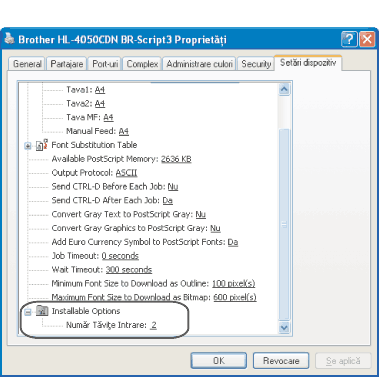The image size is (379, 377).
Task: Select the Output Protocol label
Action: [82, 173]
